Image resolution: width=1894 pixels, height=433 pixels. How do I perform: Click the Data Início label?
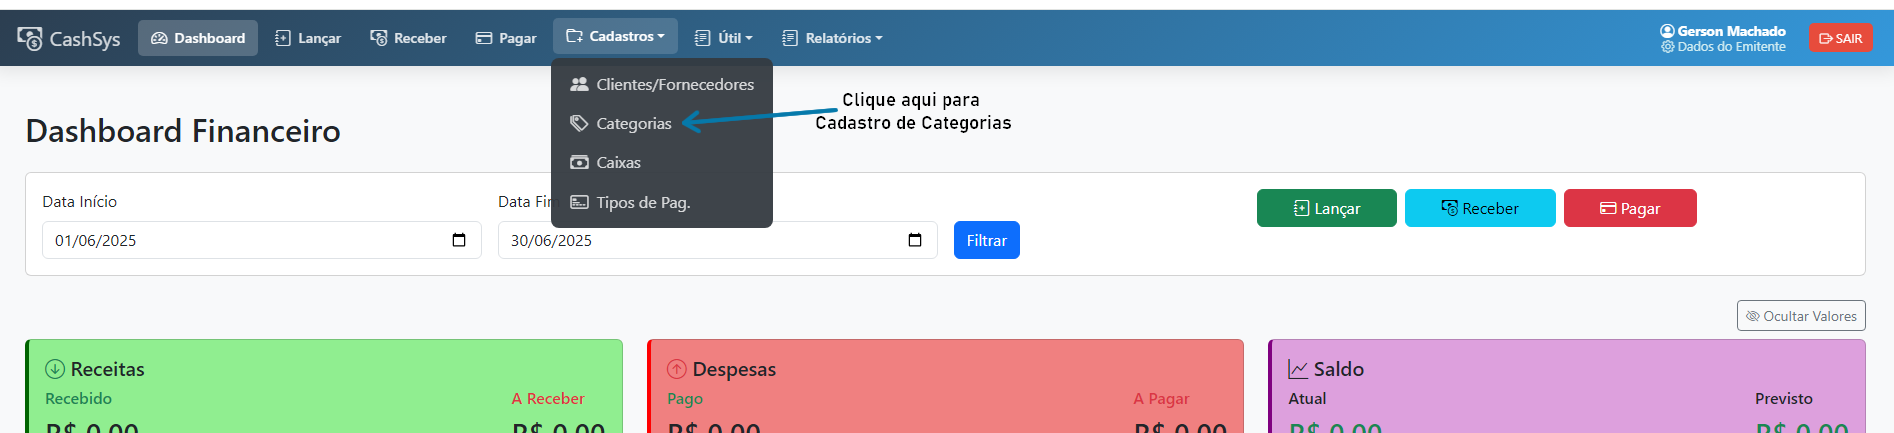pyautogui.click(x=79, y=201)
